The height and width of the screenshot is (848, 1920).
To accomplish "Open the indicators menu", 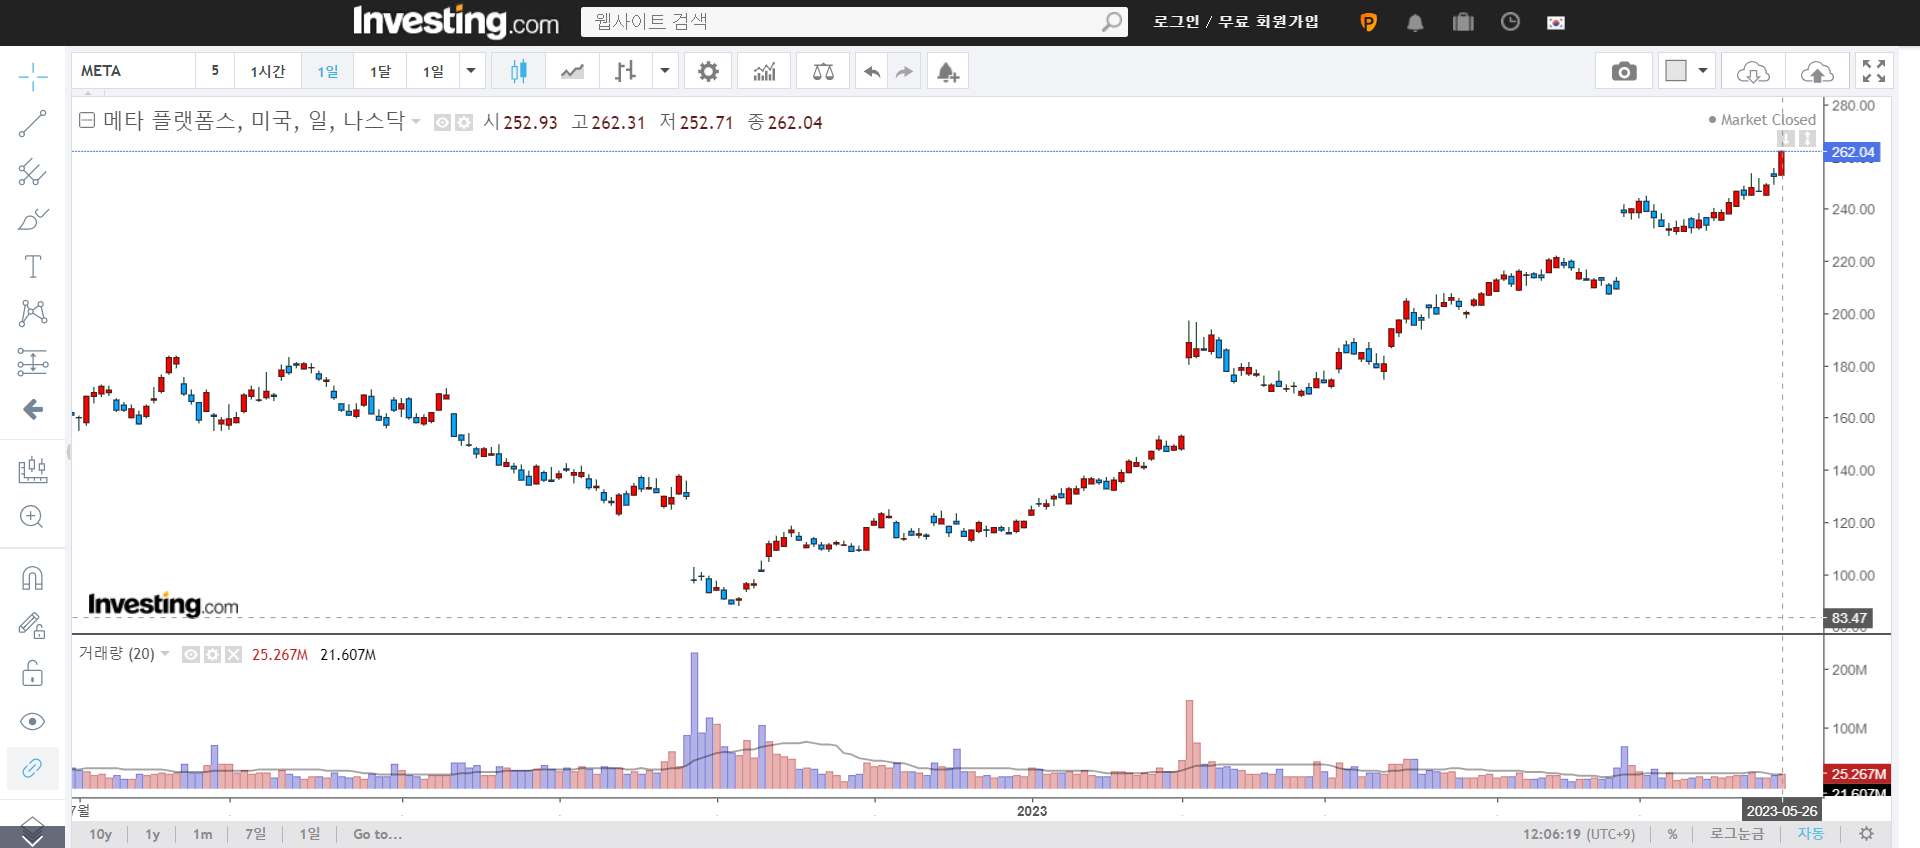I will click(x=764, y=71).
